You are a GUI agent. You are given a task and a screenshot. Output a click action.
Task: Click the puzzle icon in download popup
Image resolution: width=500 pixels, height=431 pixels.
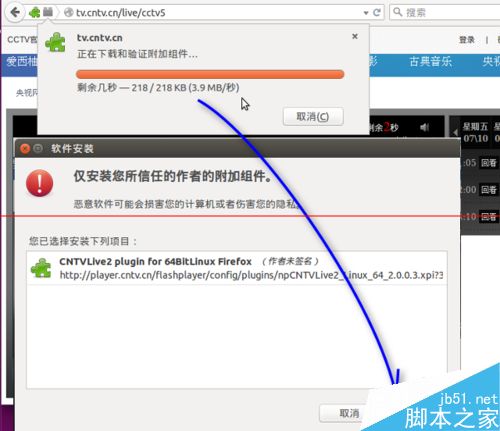56,42
